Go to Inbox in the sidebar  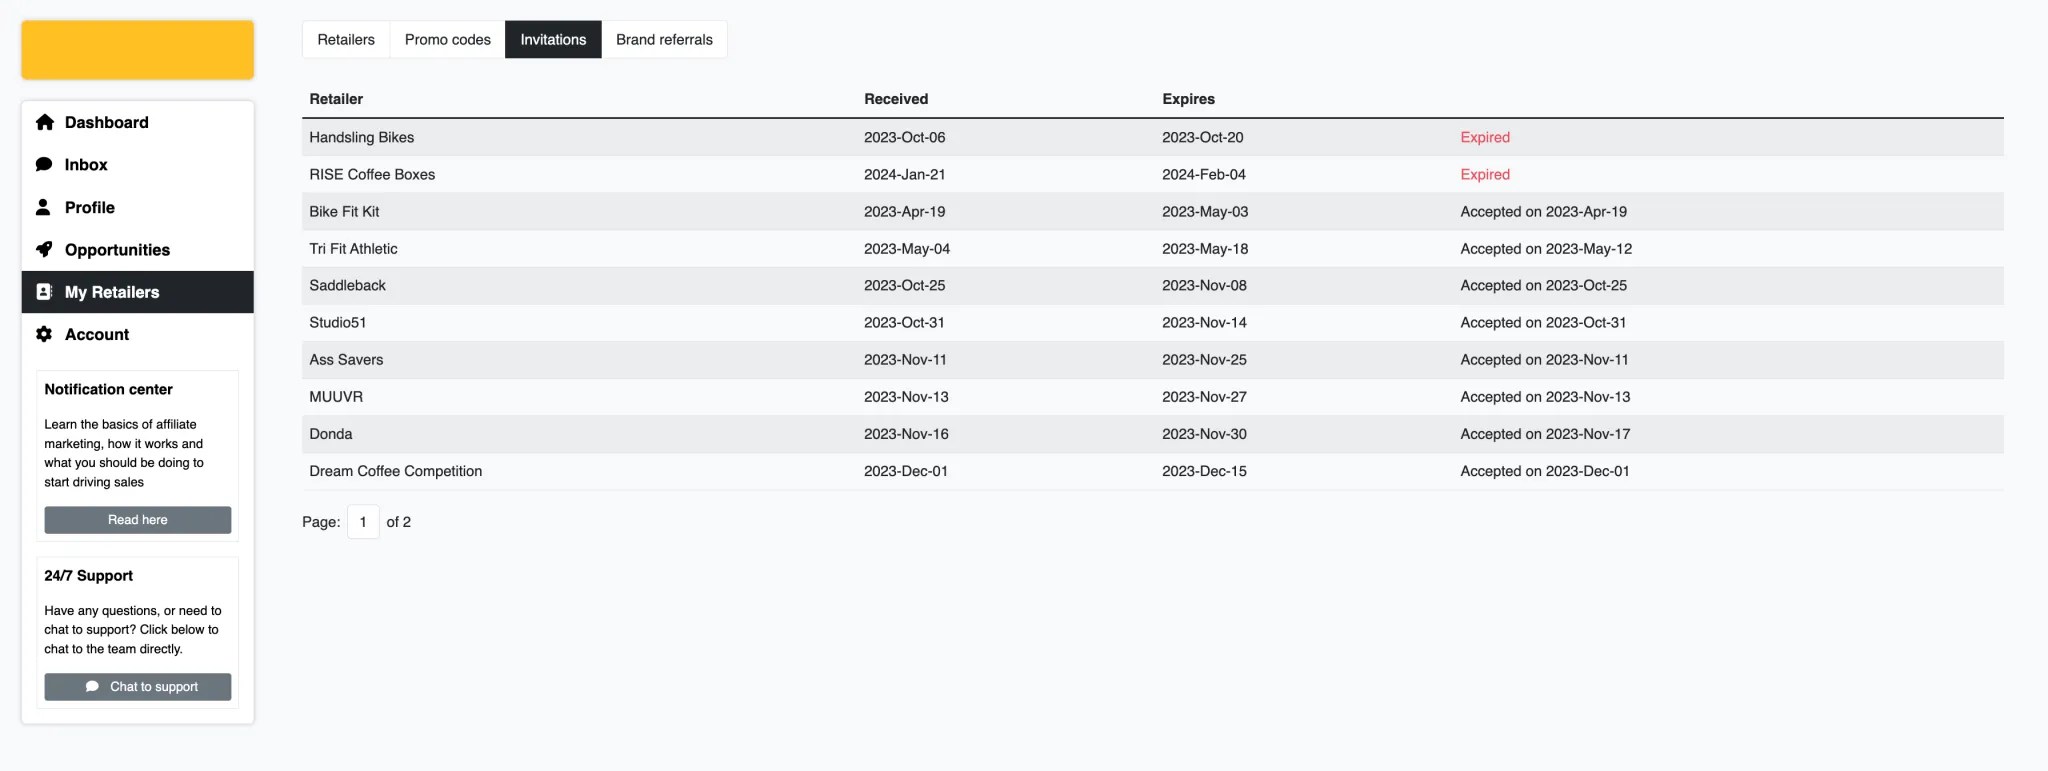138,165
